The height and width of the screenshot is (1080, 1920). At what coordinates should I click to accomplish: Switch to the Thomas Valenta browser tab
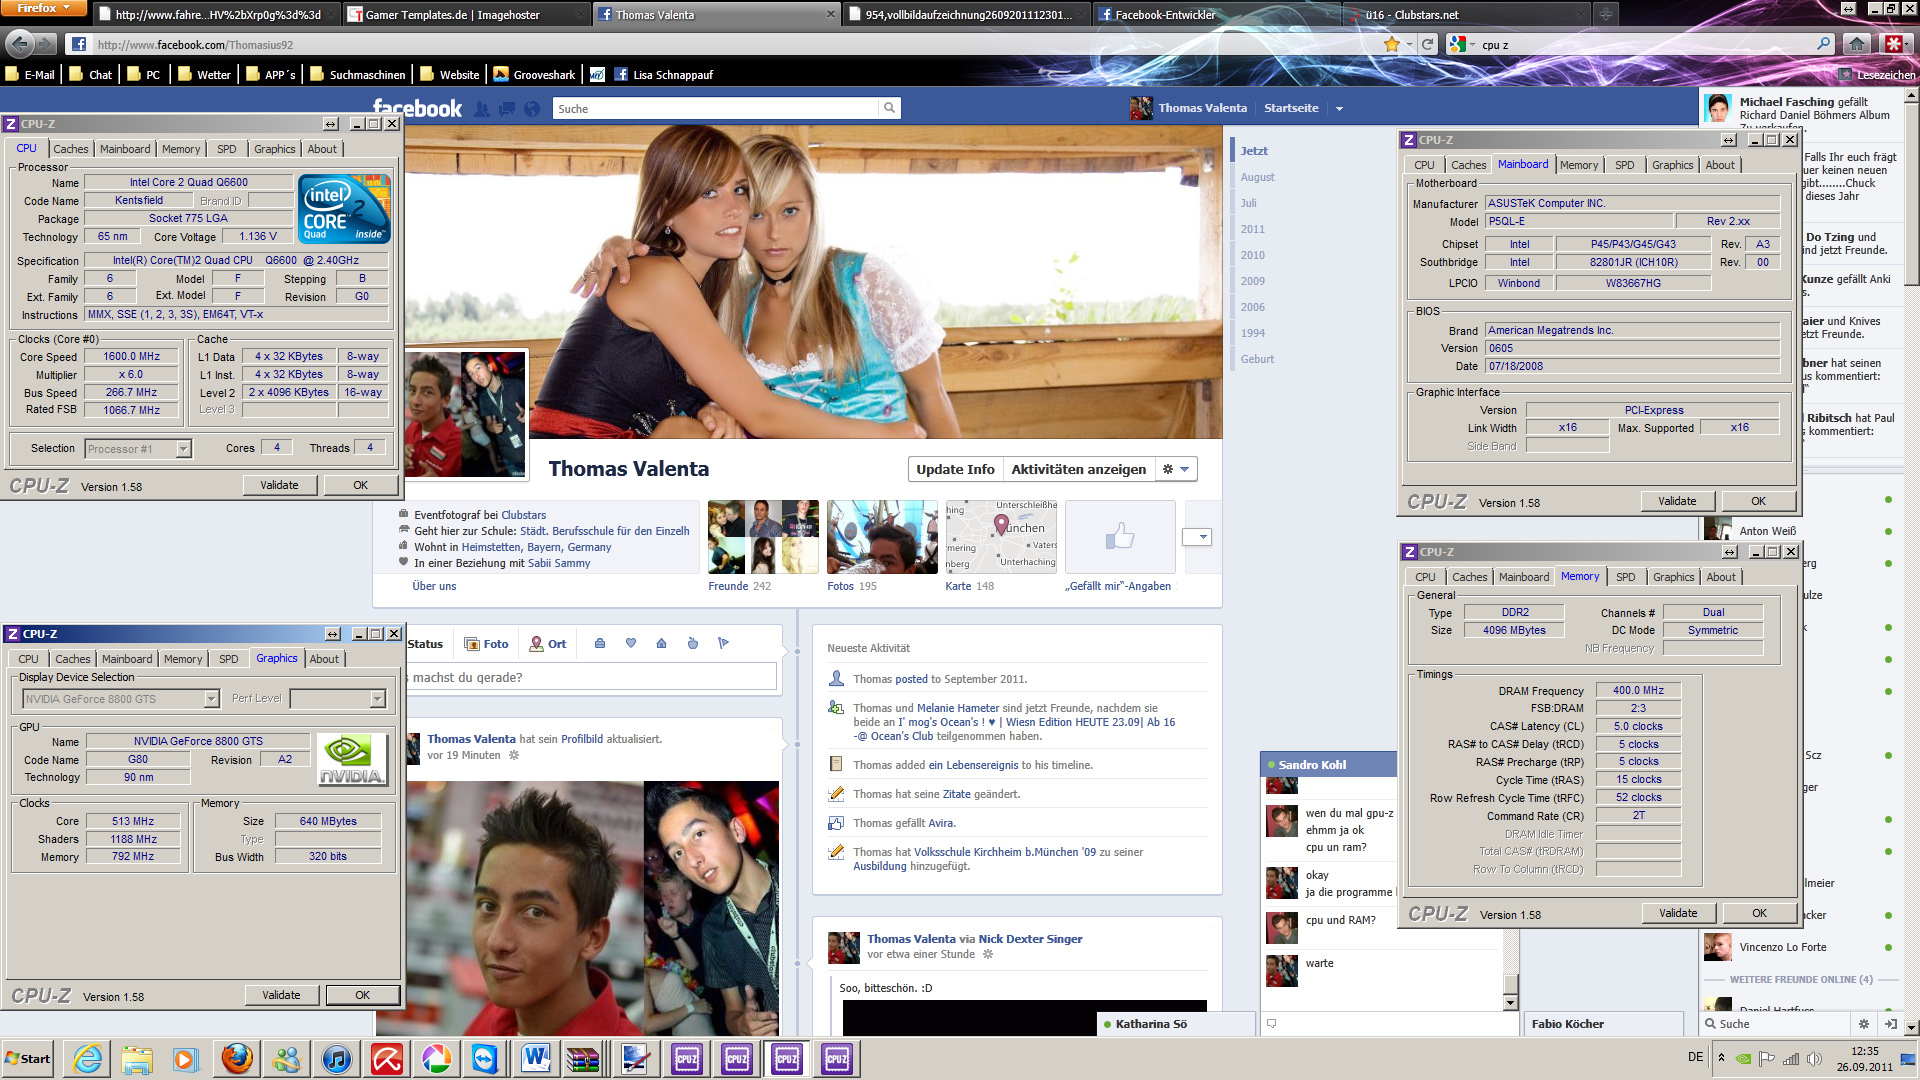coord(716,15)
